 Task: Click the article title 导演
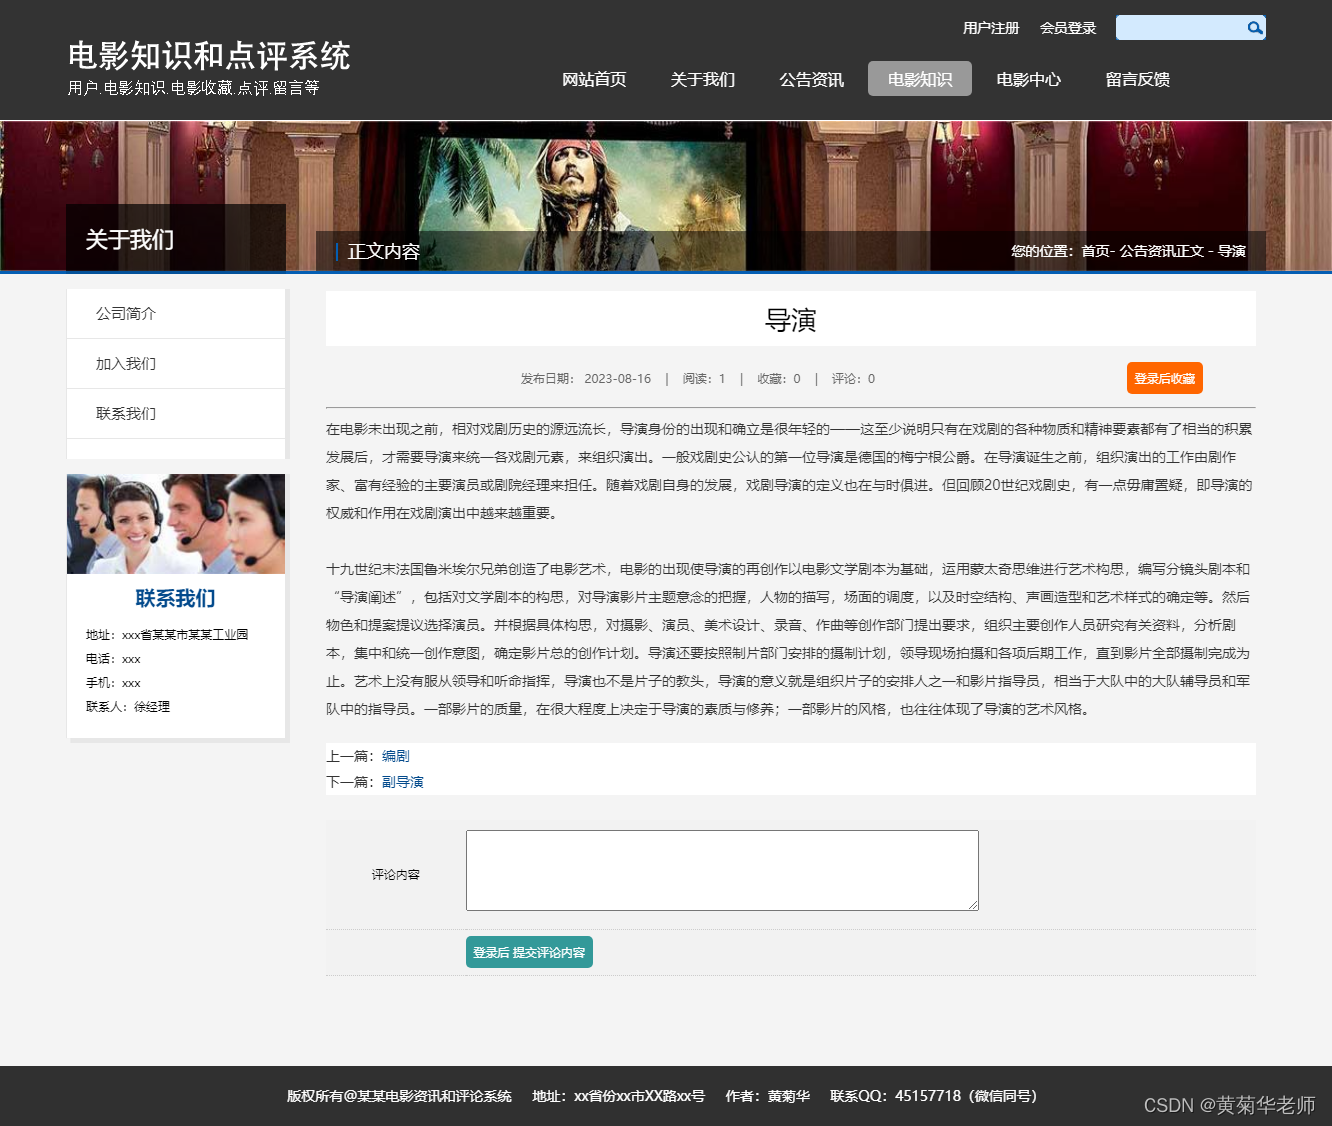tap(791, 320)
